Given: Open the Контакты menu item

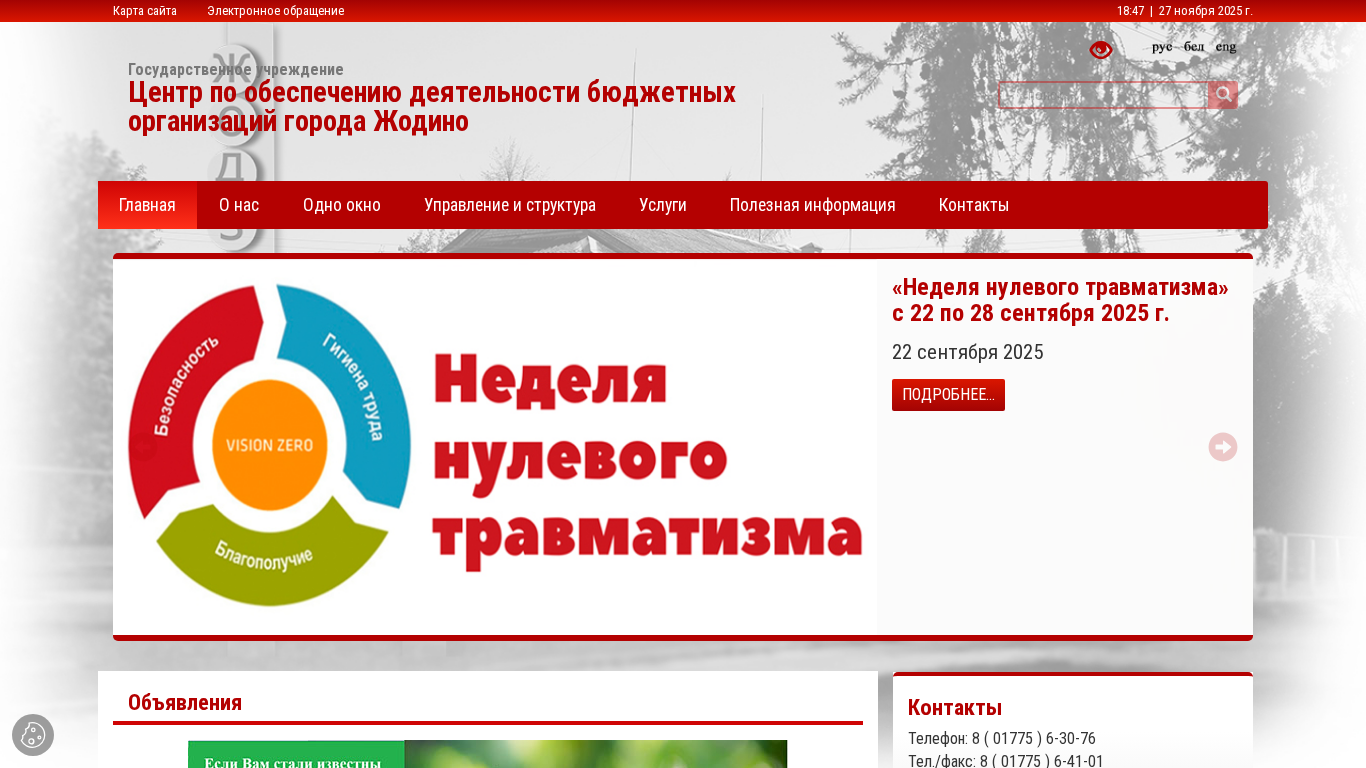Looking at the screenshot, I should 974,205.
